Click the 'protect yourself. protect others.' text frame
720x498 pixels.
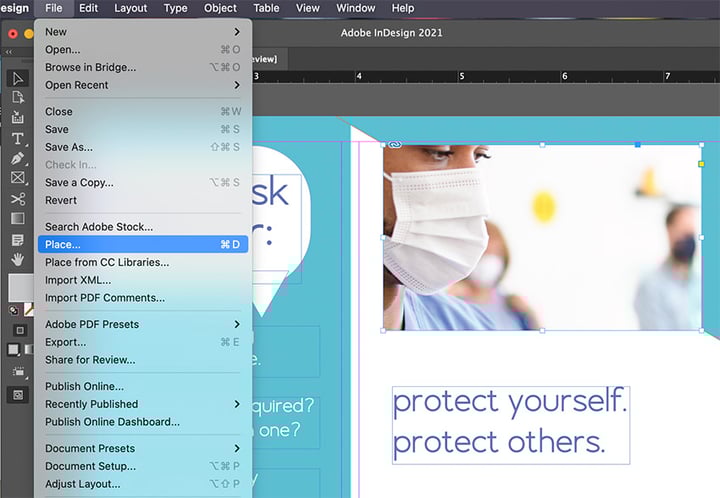click(x=511, y=425)
